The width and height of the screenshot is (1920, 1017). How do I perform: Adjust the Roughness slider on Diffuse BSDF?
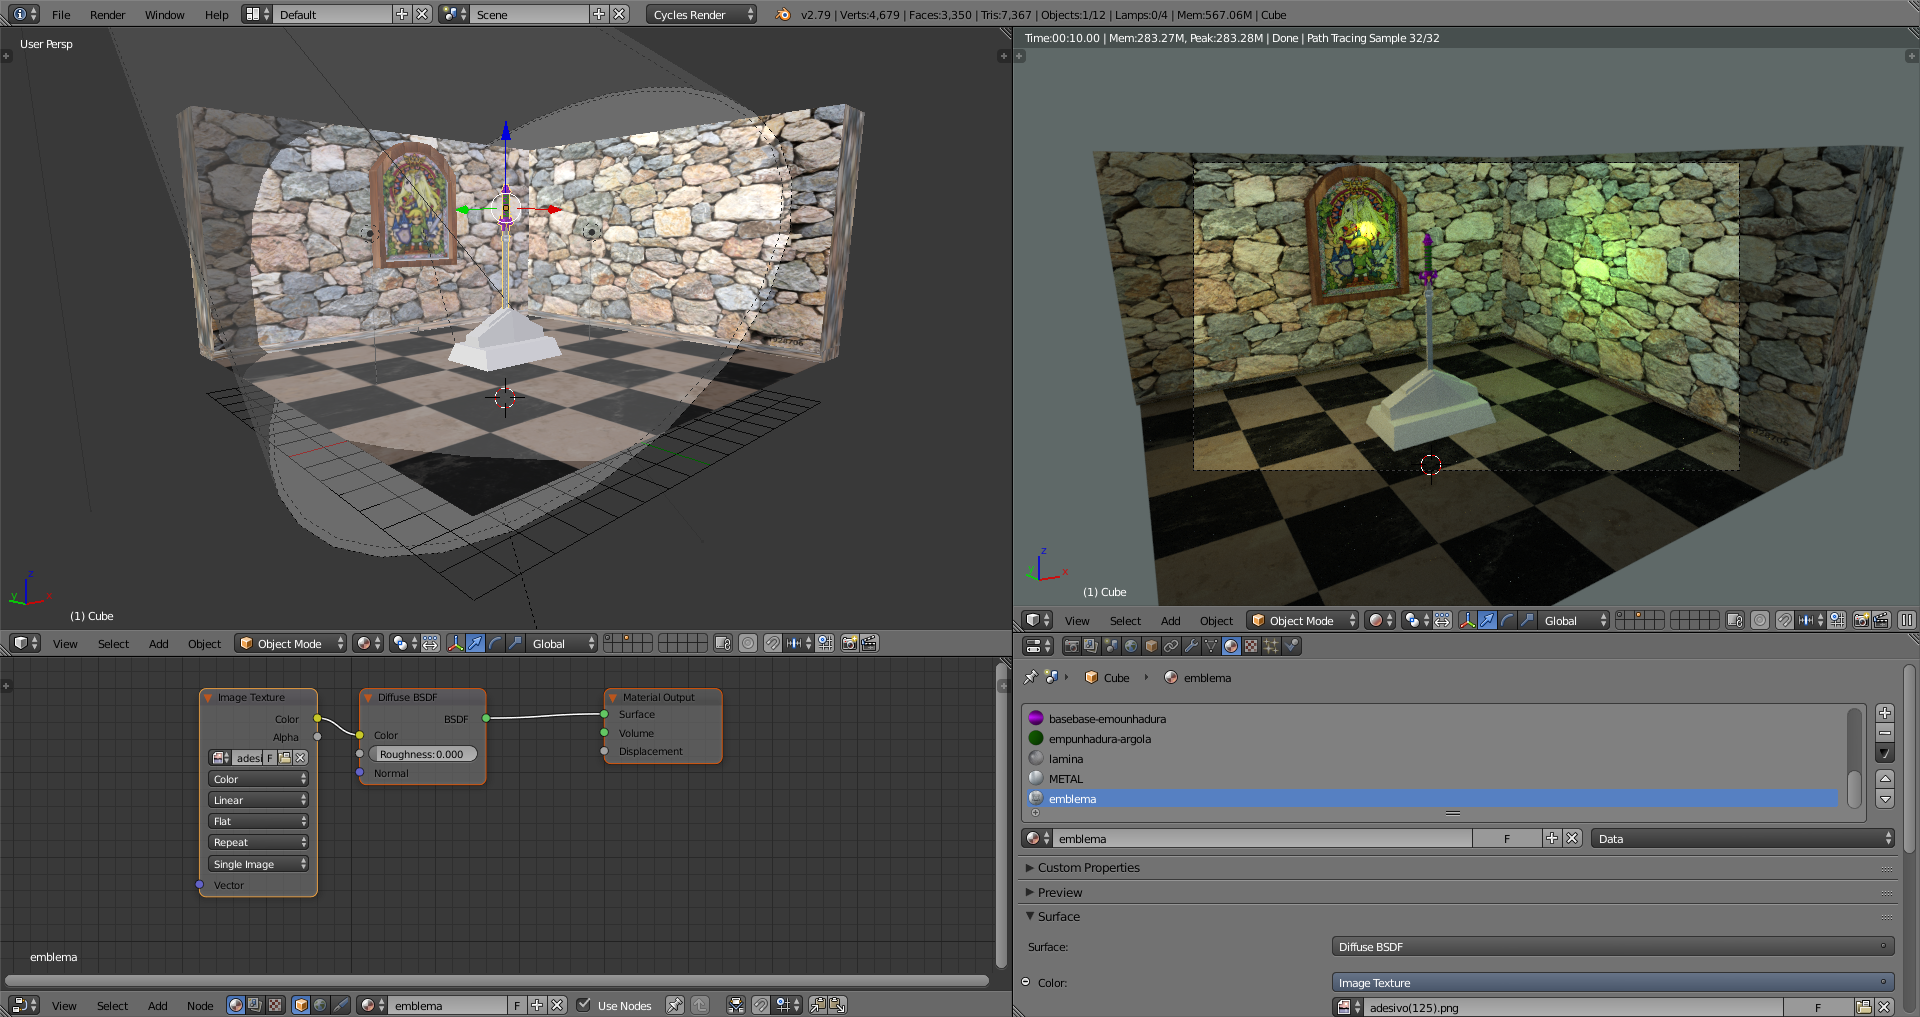[422, 754]
